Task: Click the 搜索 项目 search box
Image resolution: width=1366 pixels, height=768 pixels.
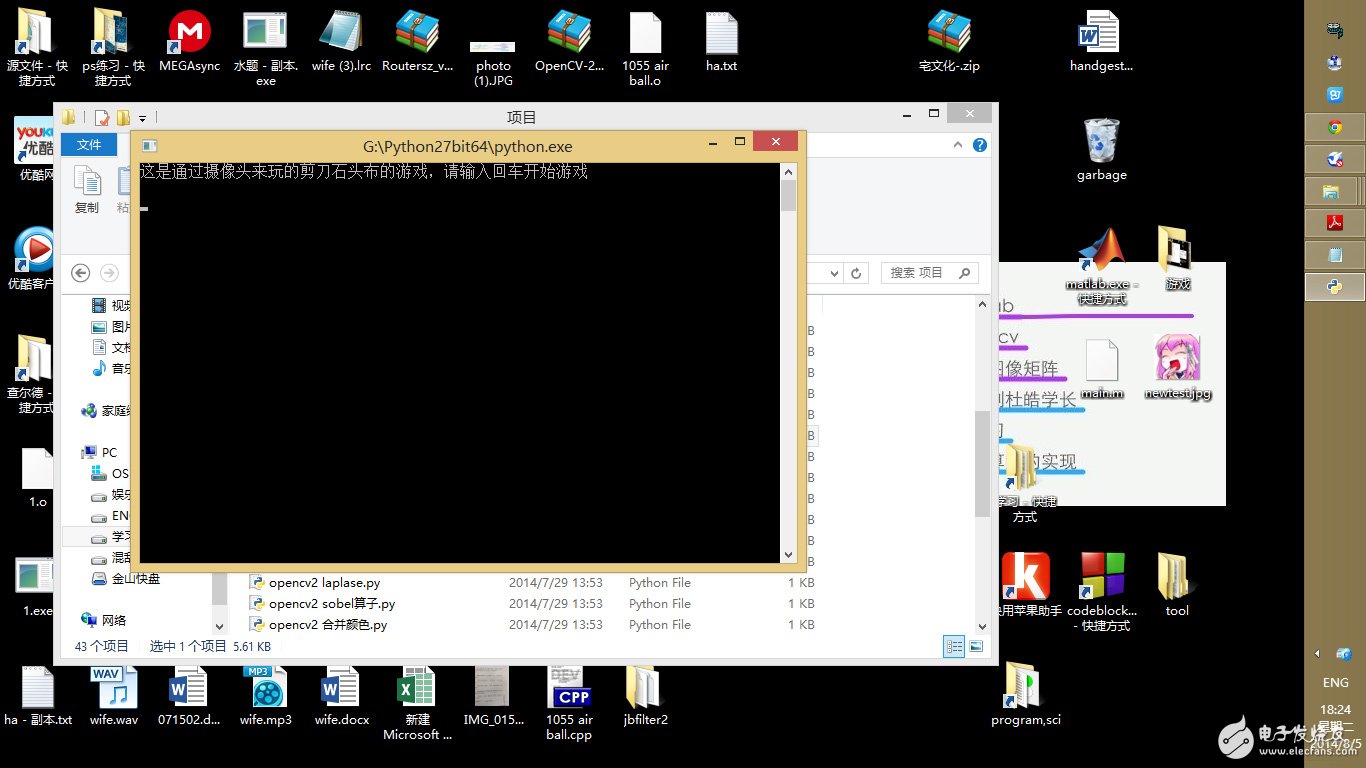Action: (920, 273)
